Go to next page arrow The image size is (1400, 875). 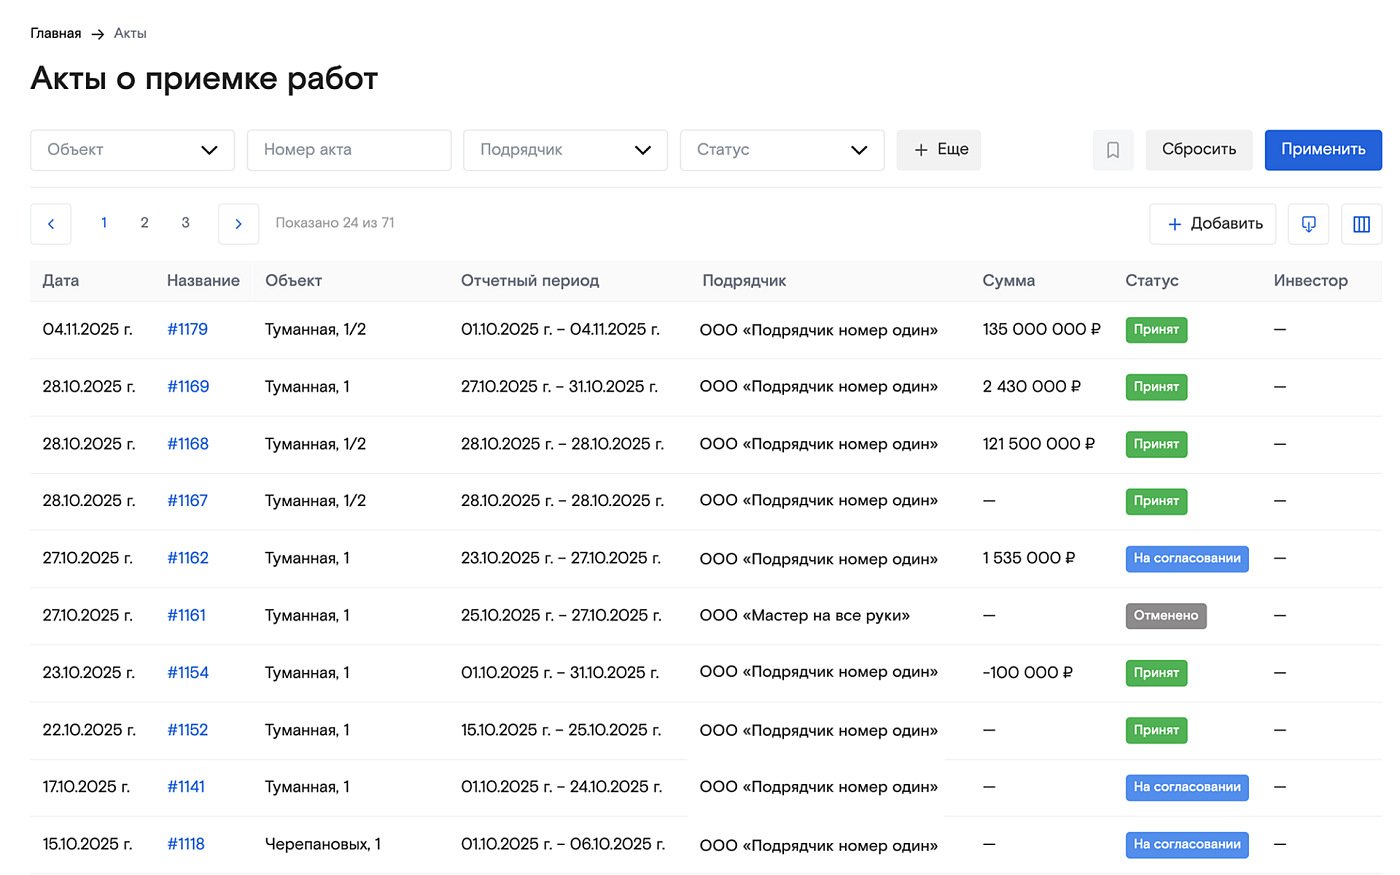click(x=238, y=224)
